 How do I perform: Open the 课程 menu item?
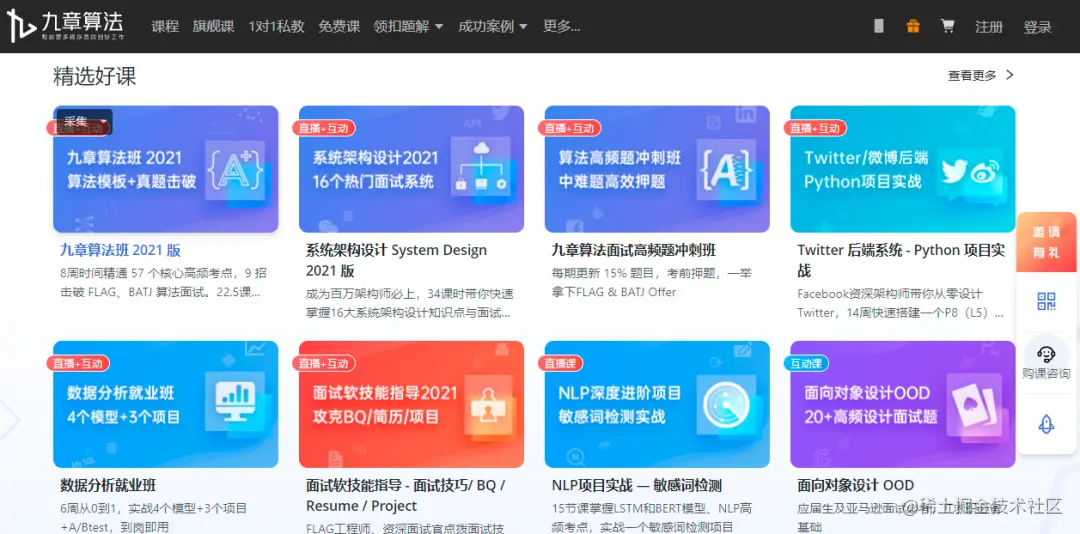point(165,27)
